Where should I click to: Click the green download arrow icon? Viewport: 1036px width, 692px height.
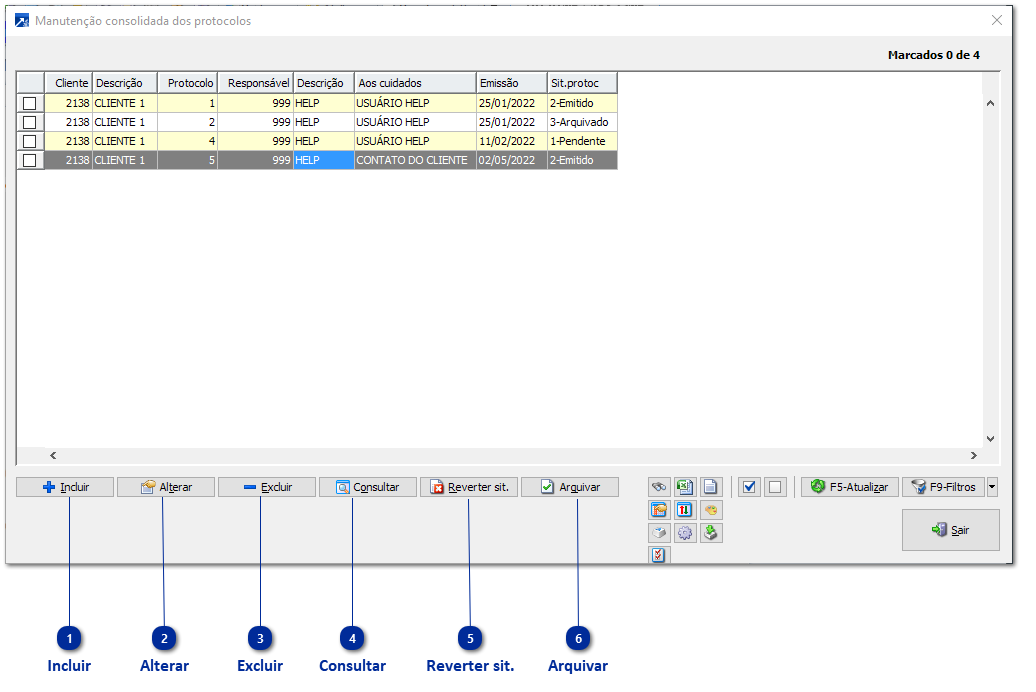coord(710,533)
